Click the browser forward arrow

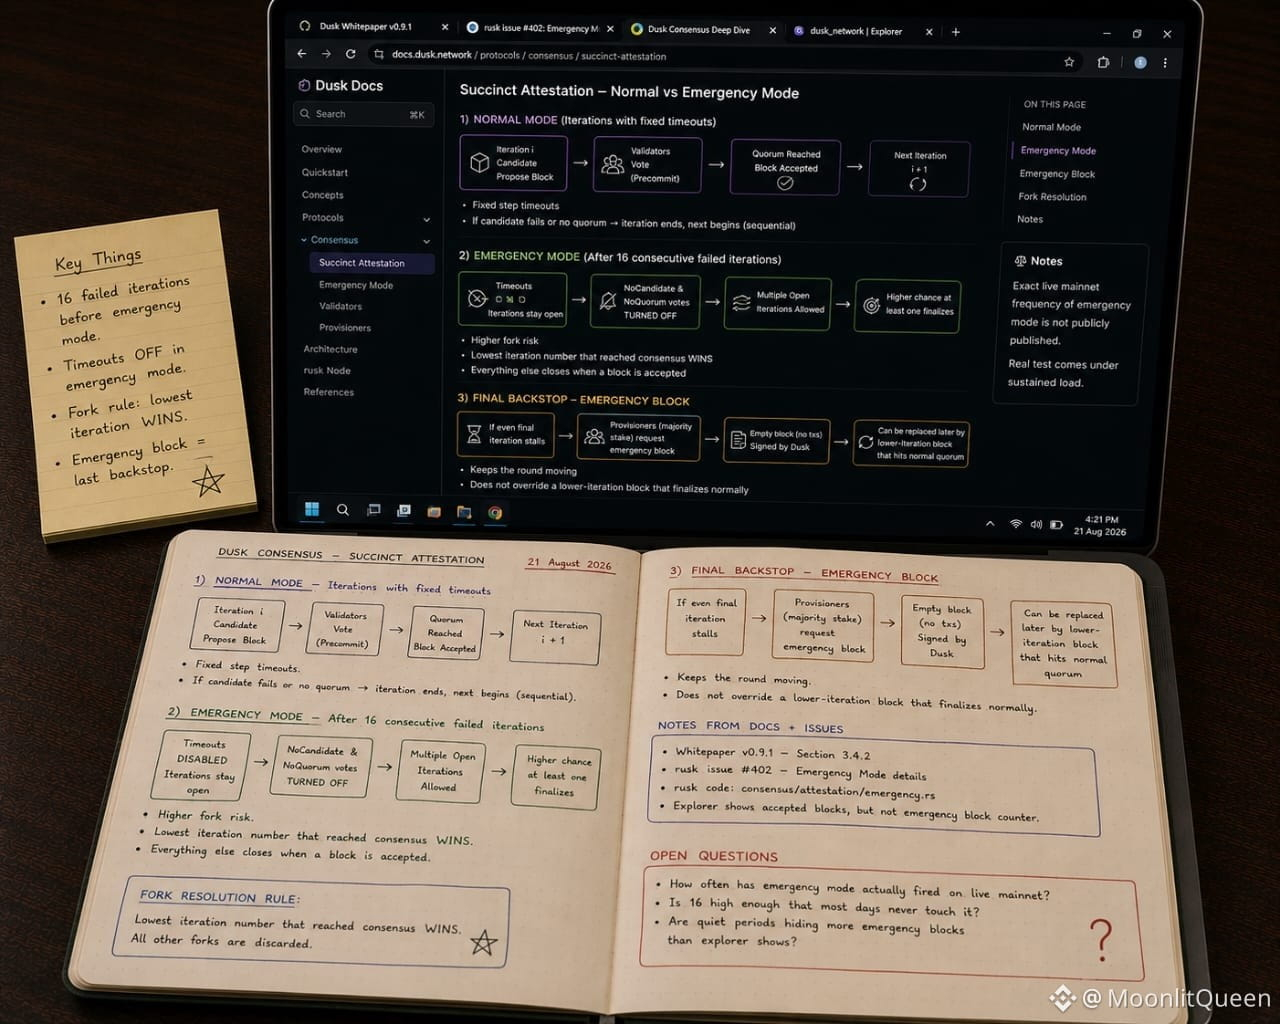coord(326,54)
